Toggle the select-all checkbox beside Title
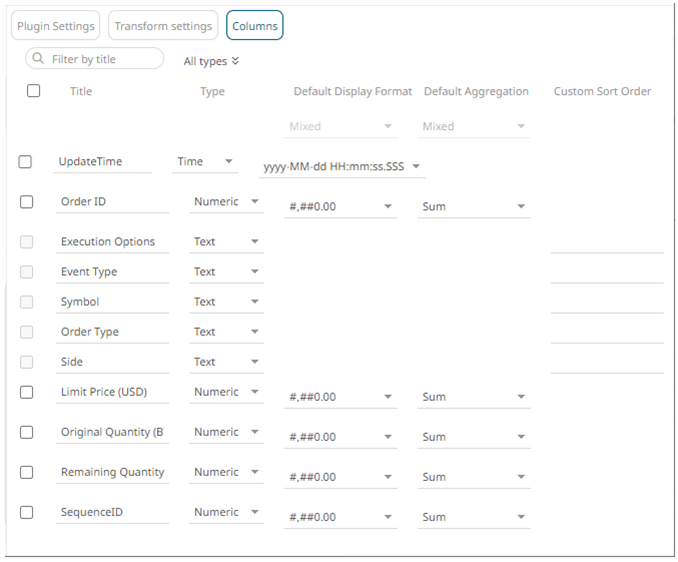Viewport: 678px width, 562px height. tap(34, 91)
